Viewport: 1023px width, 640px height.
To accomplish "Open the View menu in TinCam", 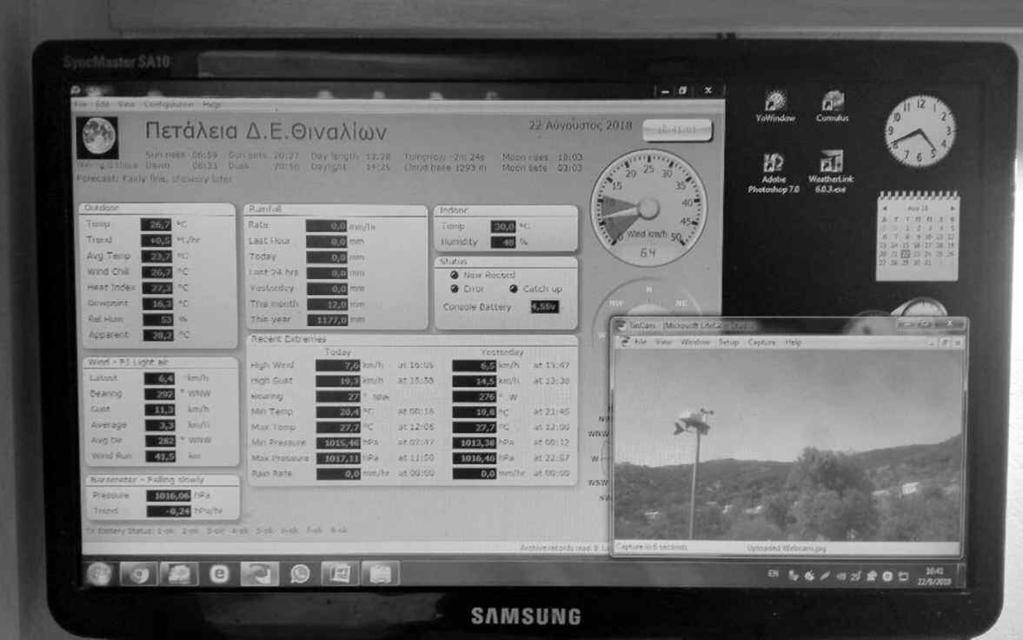I will point(664,342).
